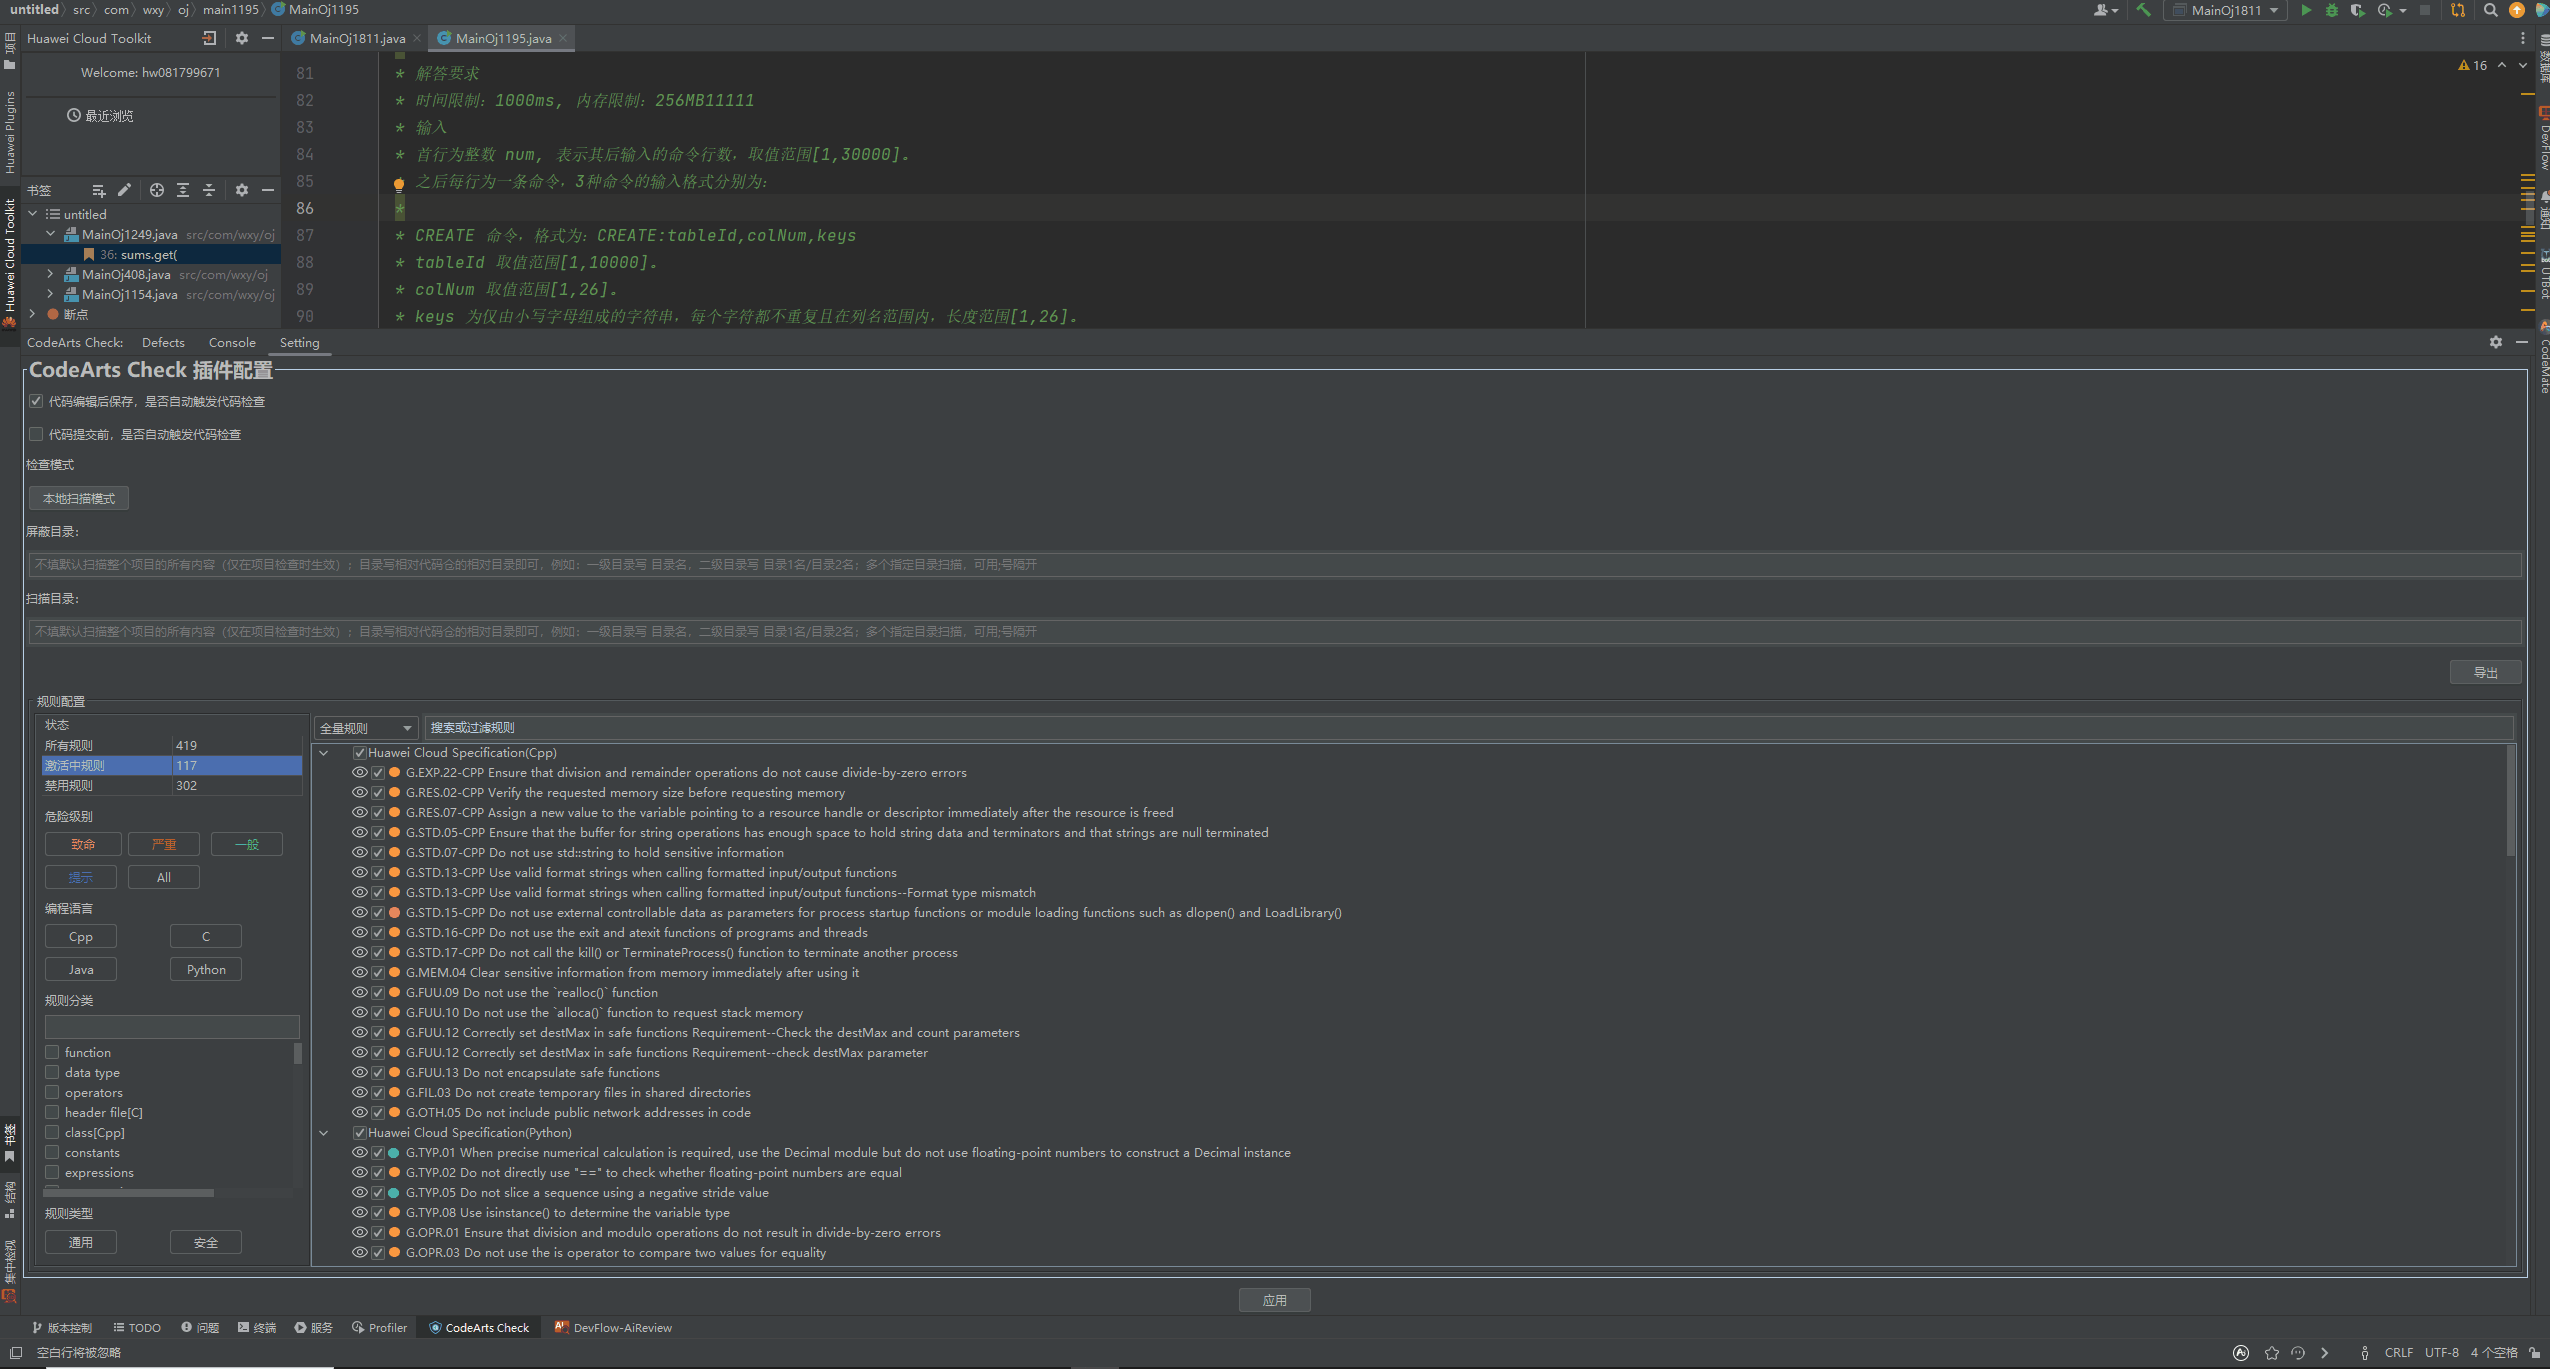Click the edit pencil icon in bookmarks panel

(x=124, y=190)
